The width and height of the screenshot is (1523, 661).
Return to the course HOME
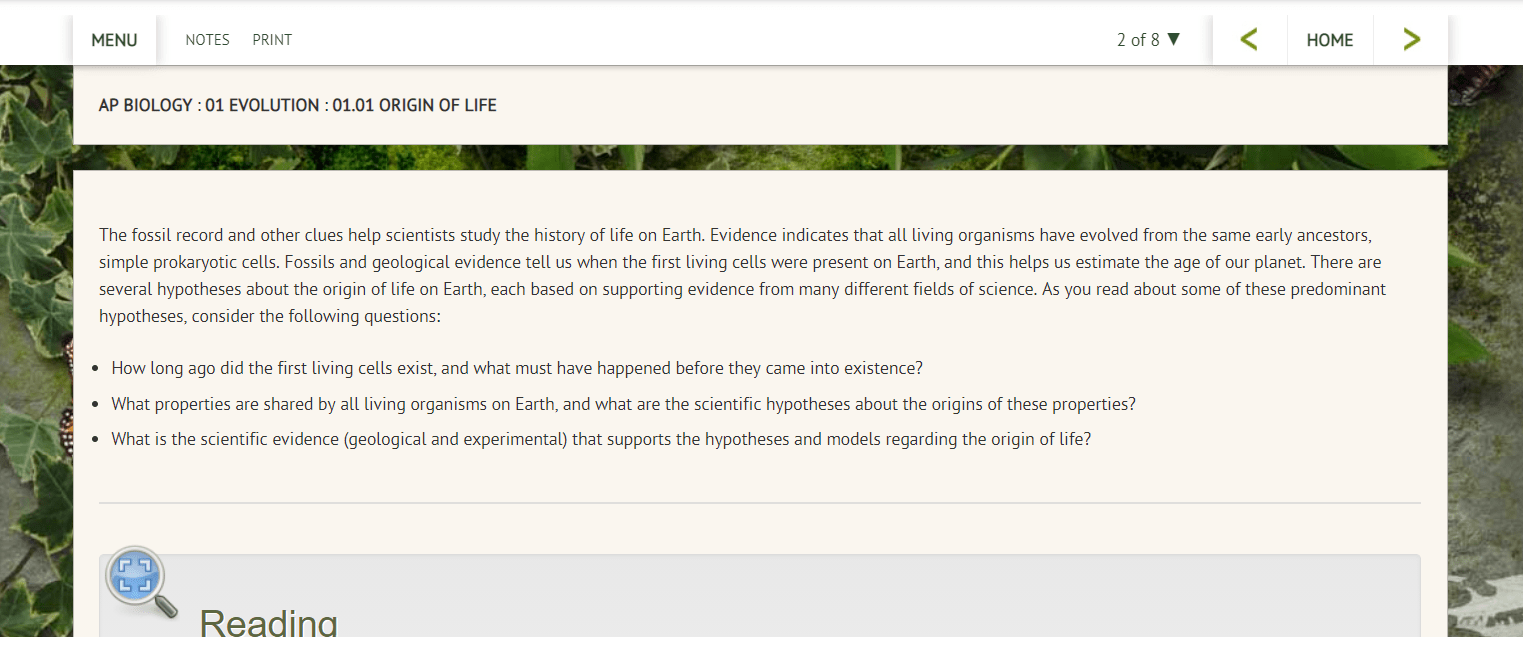(x=1330, y=39)
